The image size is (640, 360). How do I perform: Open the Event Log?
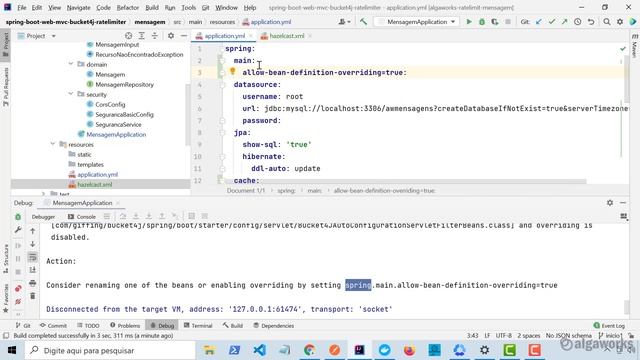point(609,325)
